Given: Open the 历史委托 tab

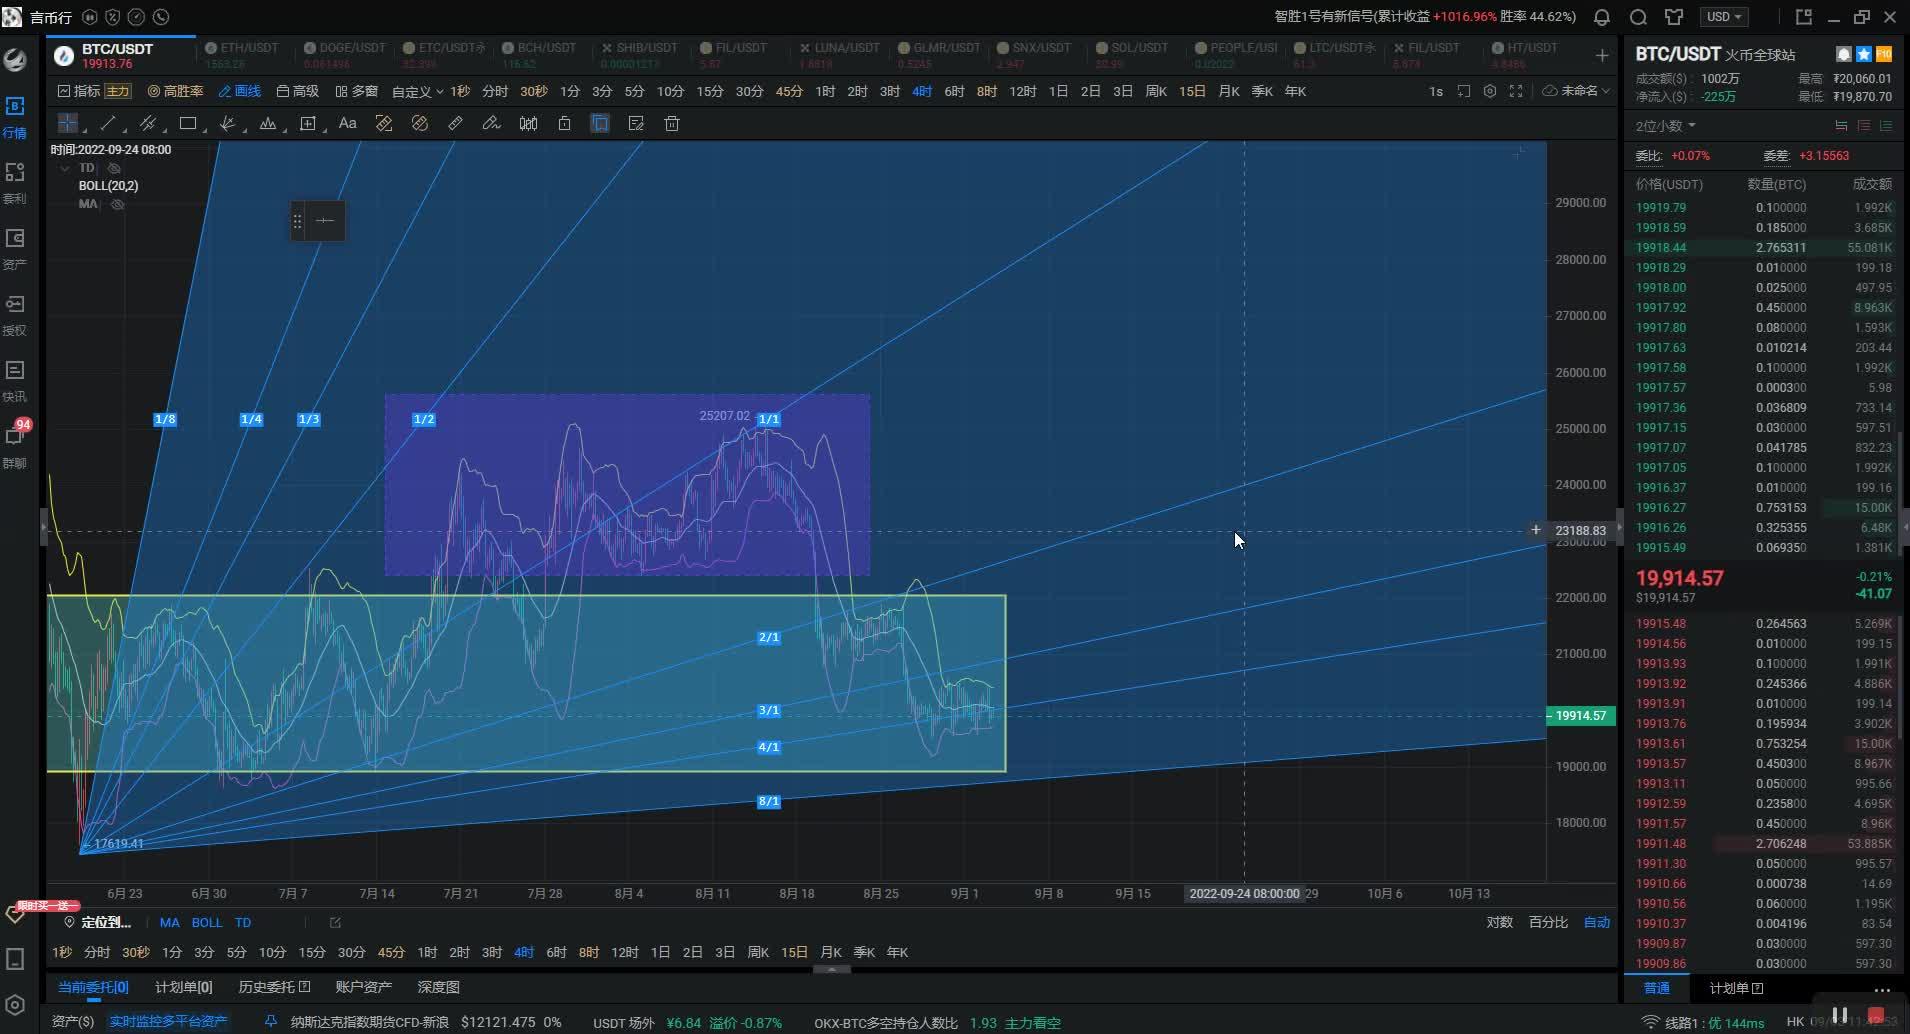Looking at the screenshot, I should click(274, 987).
